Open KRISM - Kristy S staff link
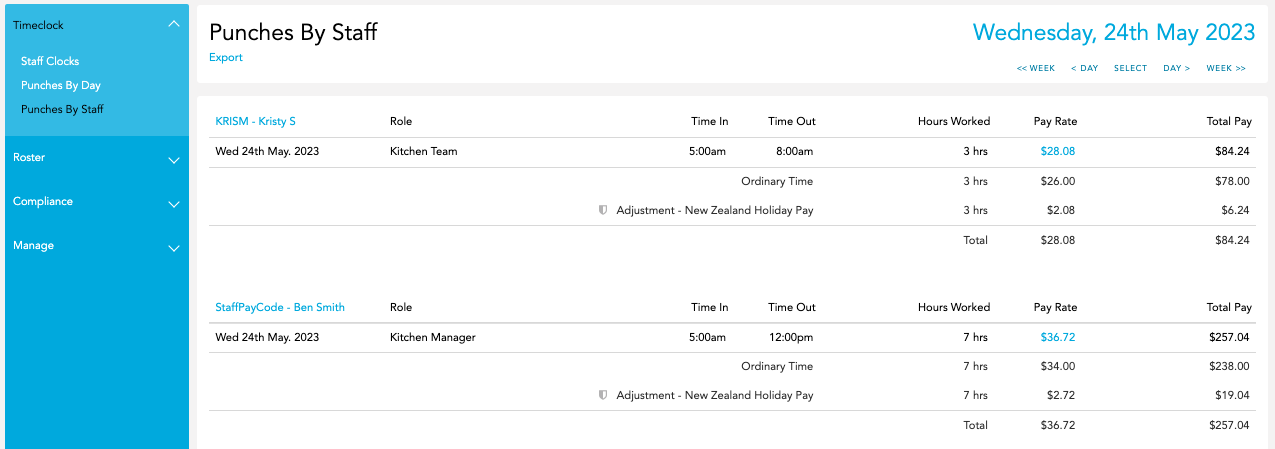1275x449 pixels. tap(256, 121)
